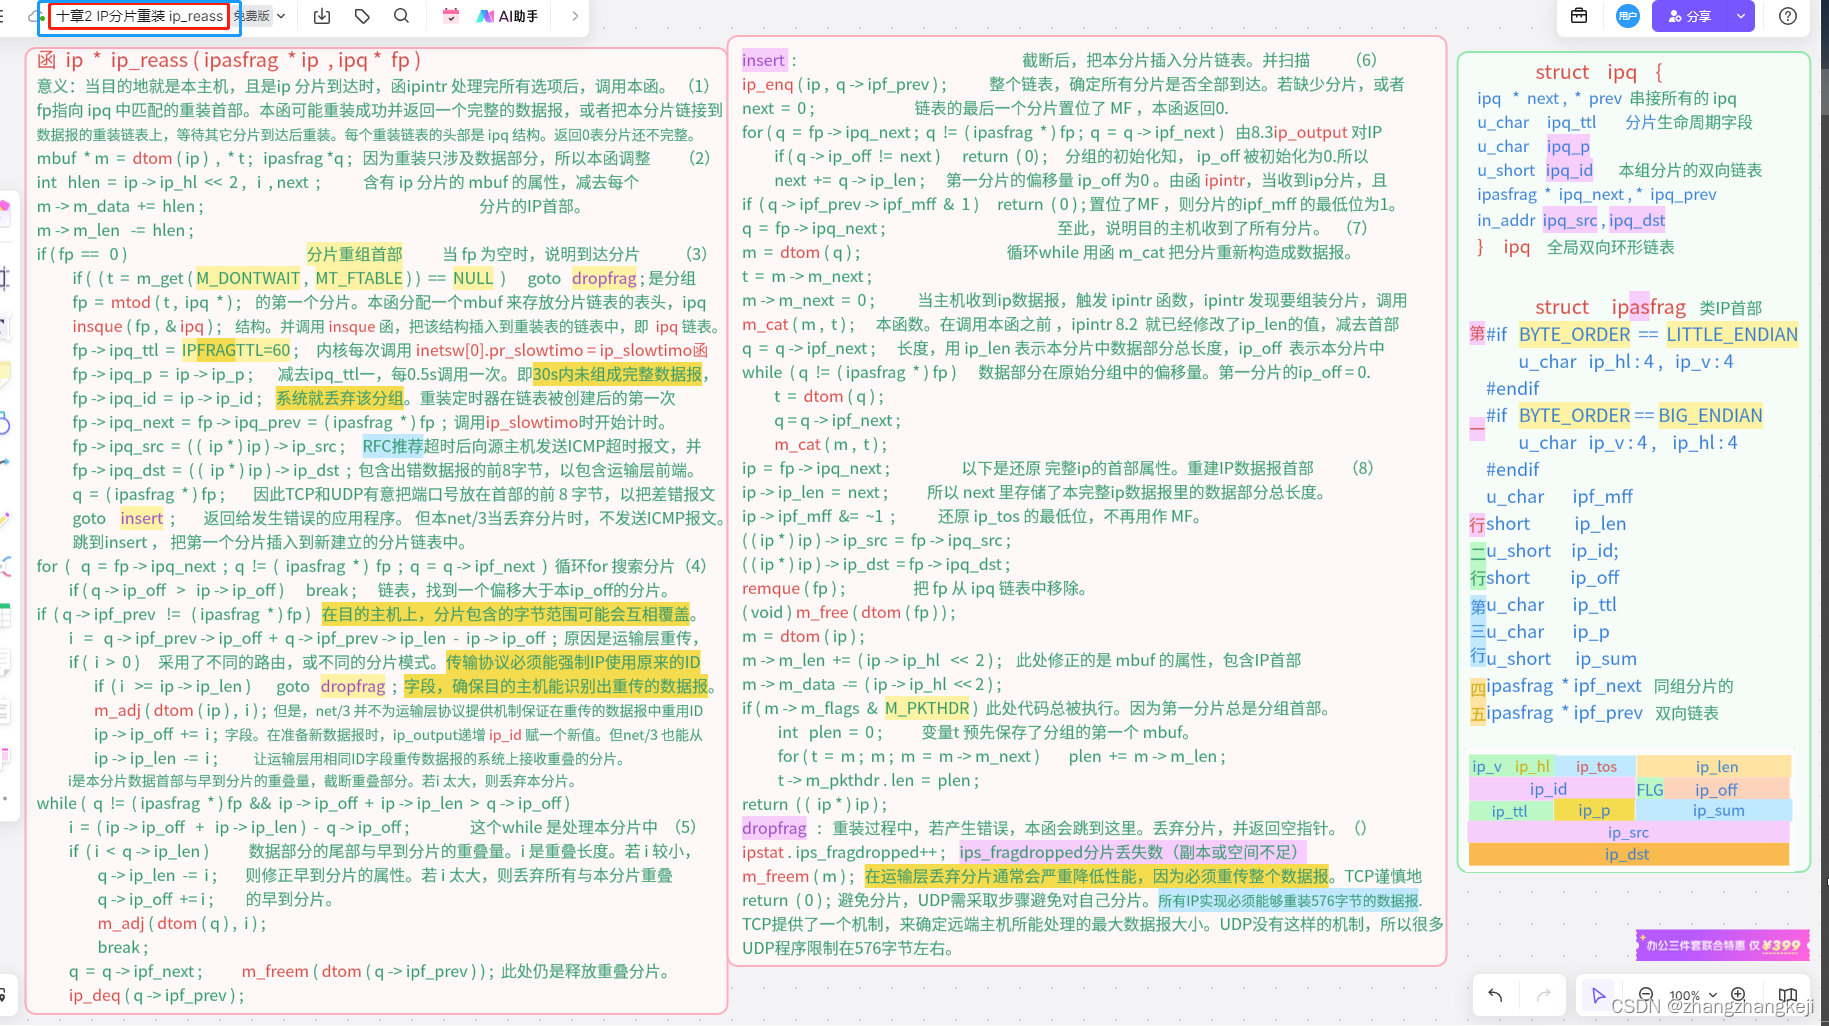Click the highlighted '30s内未组成完整数据报' text
Viewport: 1829px width, 1026px height.
point(617,374)
